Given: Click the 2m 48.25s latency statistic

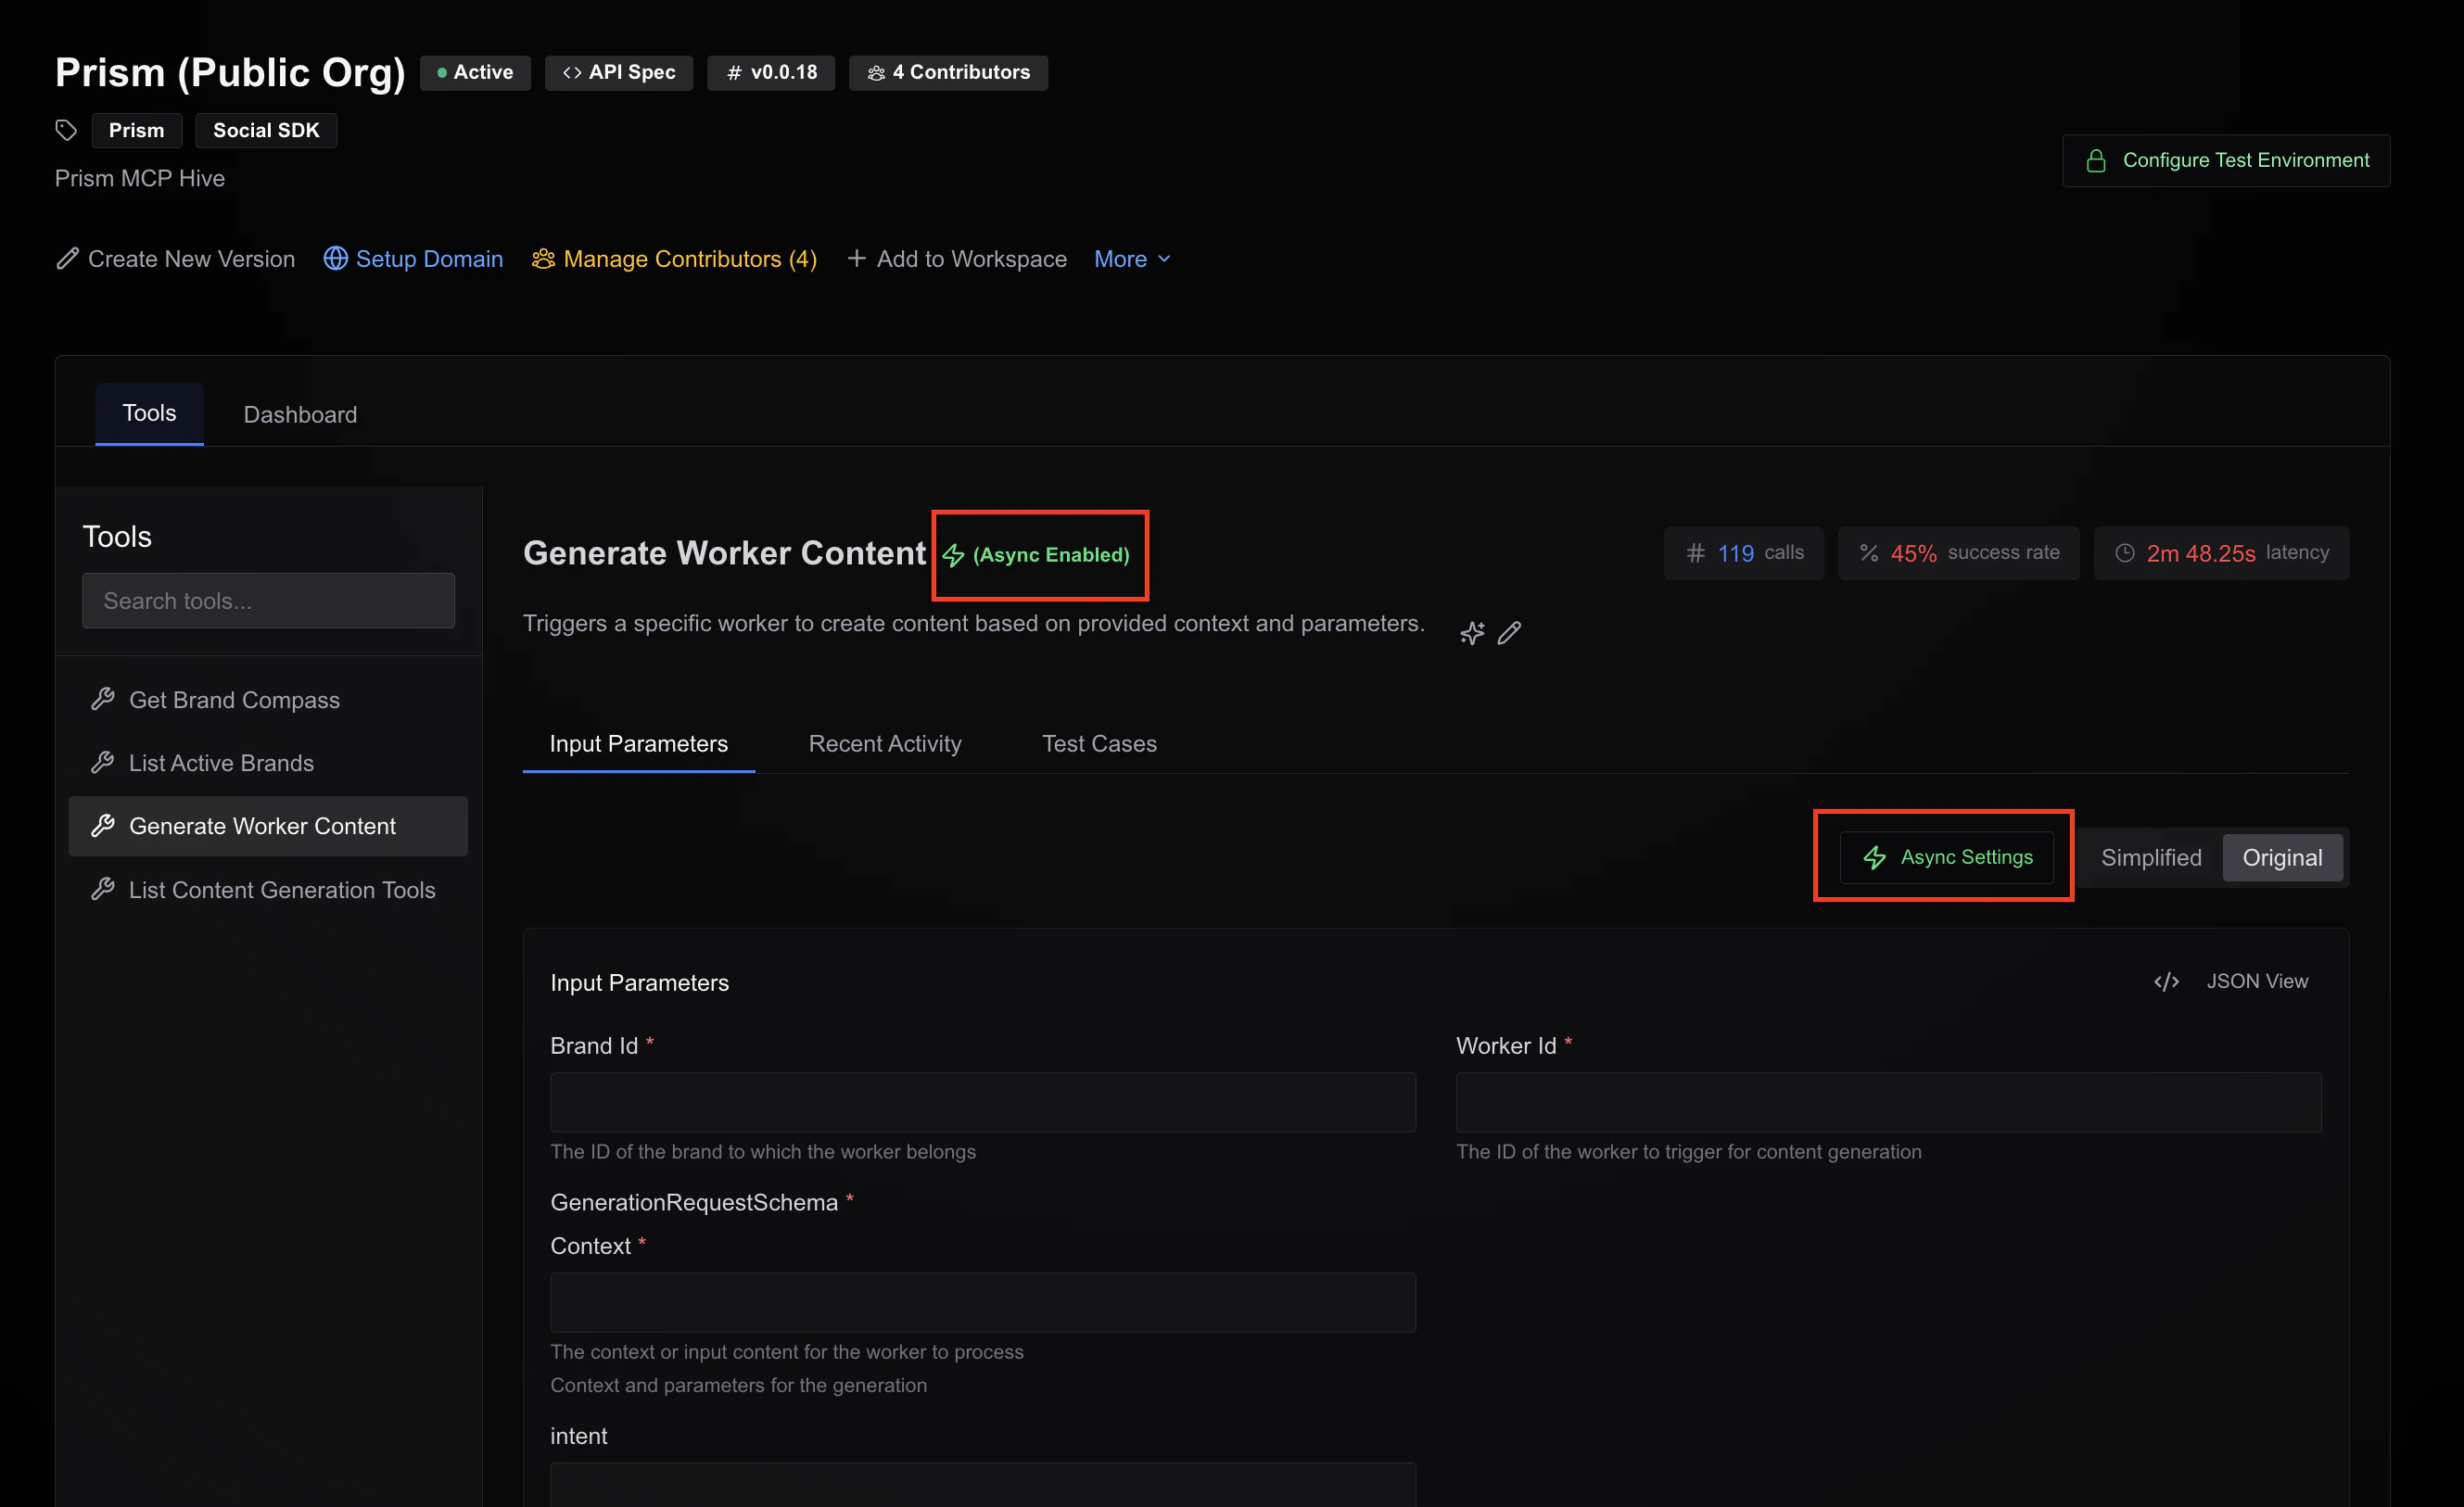Looking at the screenshot, I should 2222,553.
